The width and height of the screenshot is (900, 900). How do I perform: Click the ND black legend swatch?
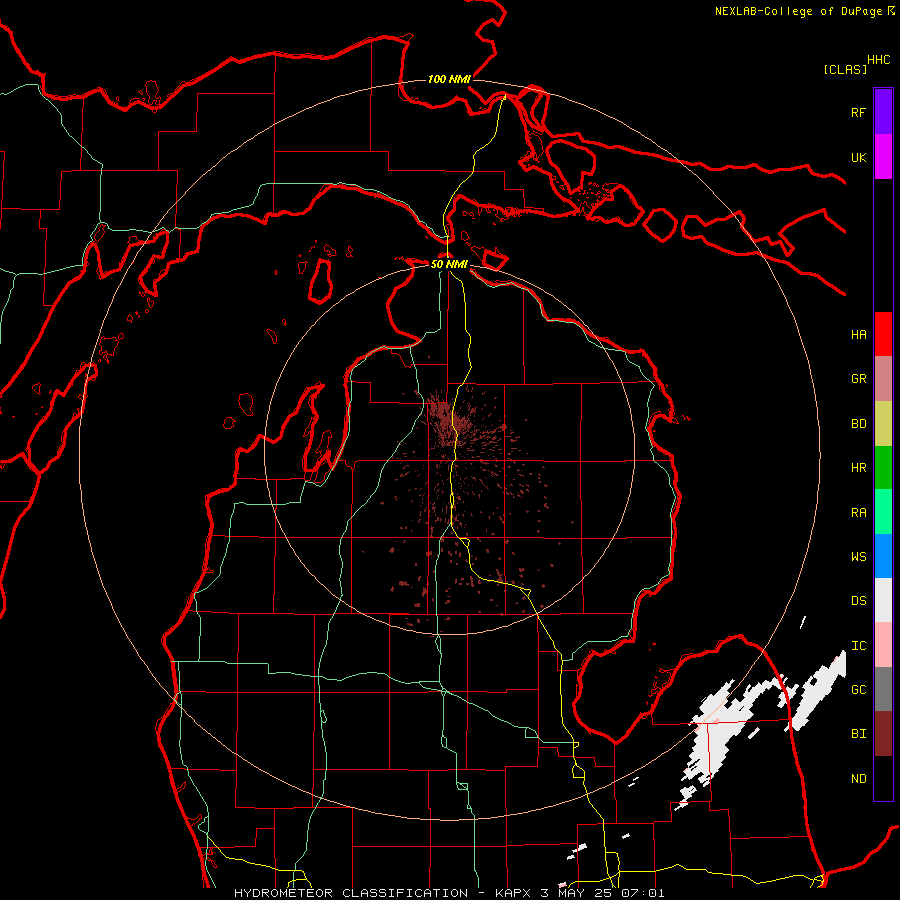(x=883, y=778)
